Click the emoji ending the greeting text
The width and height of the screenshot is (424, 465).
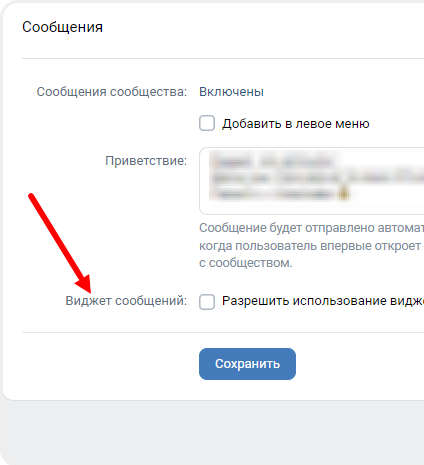tap(344, 193)
